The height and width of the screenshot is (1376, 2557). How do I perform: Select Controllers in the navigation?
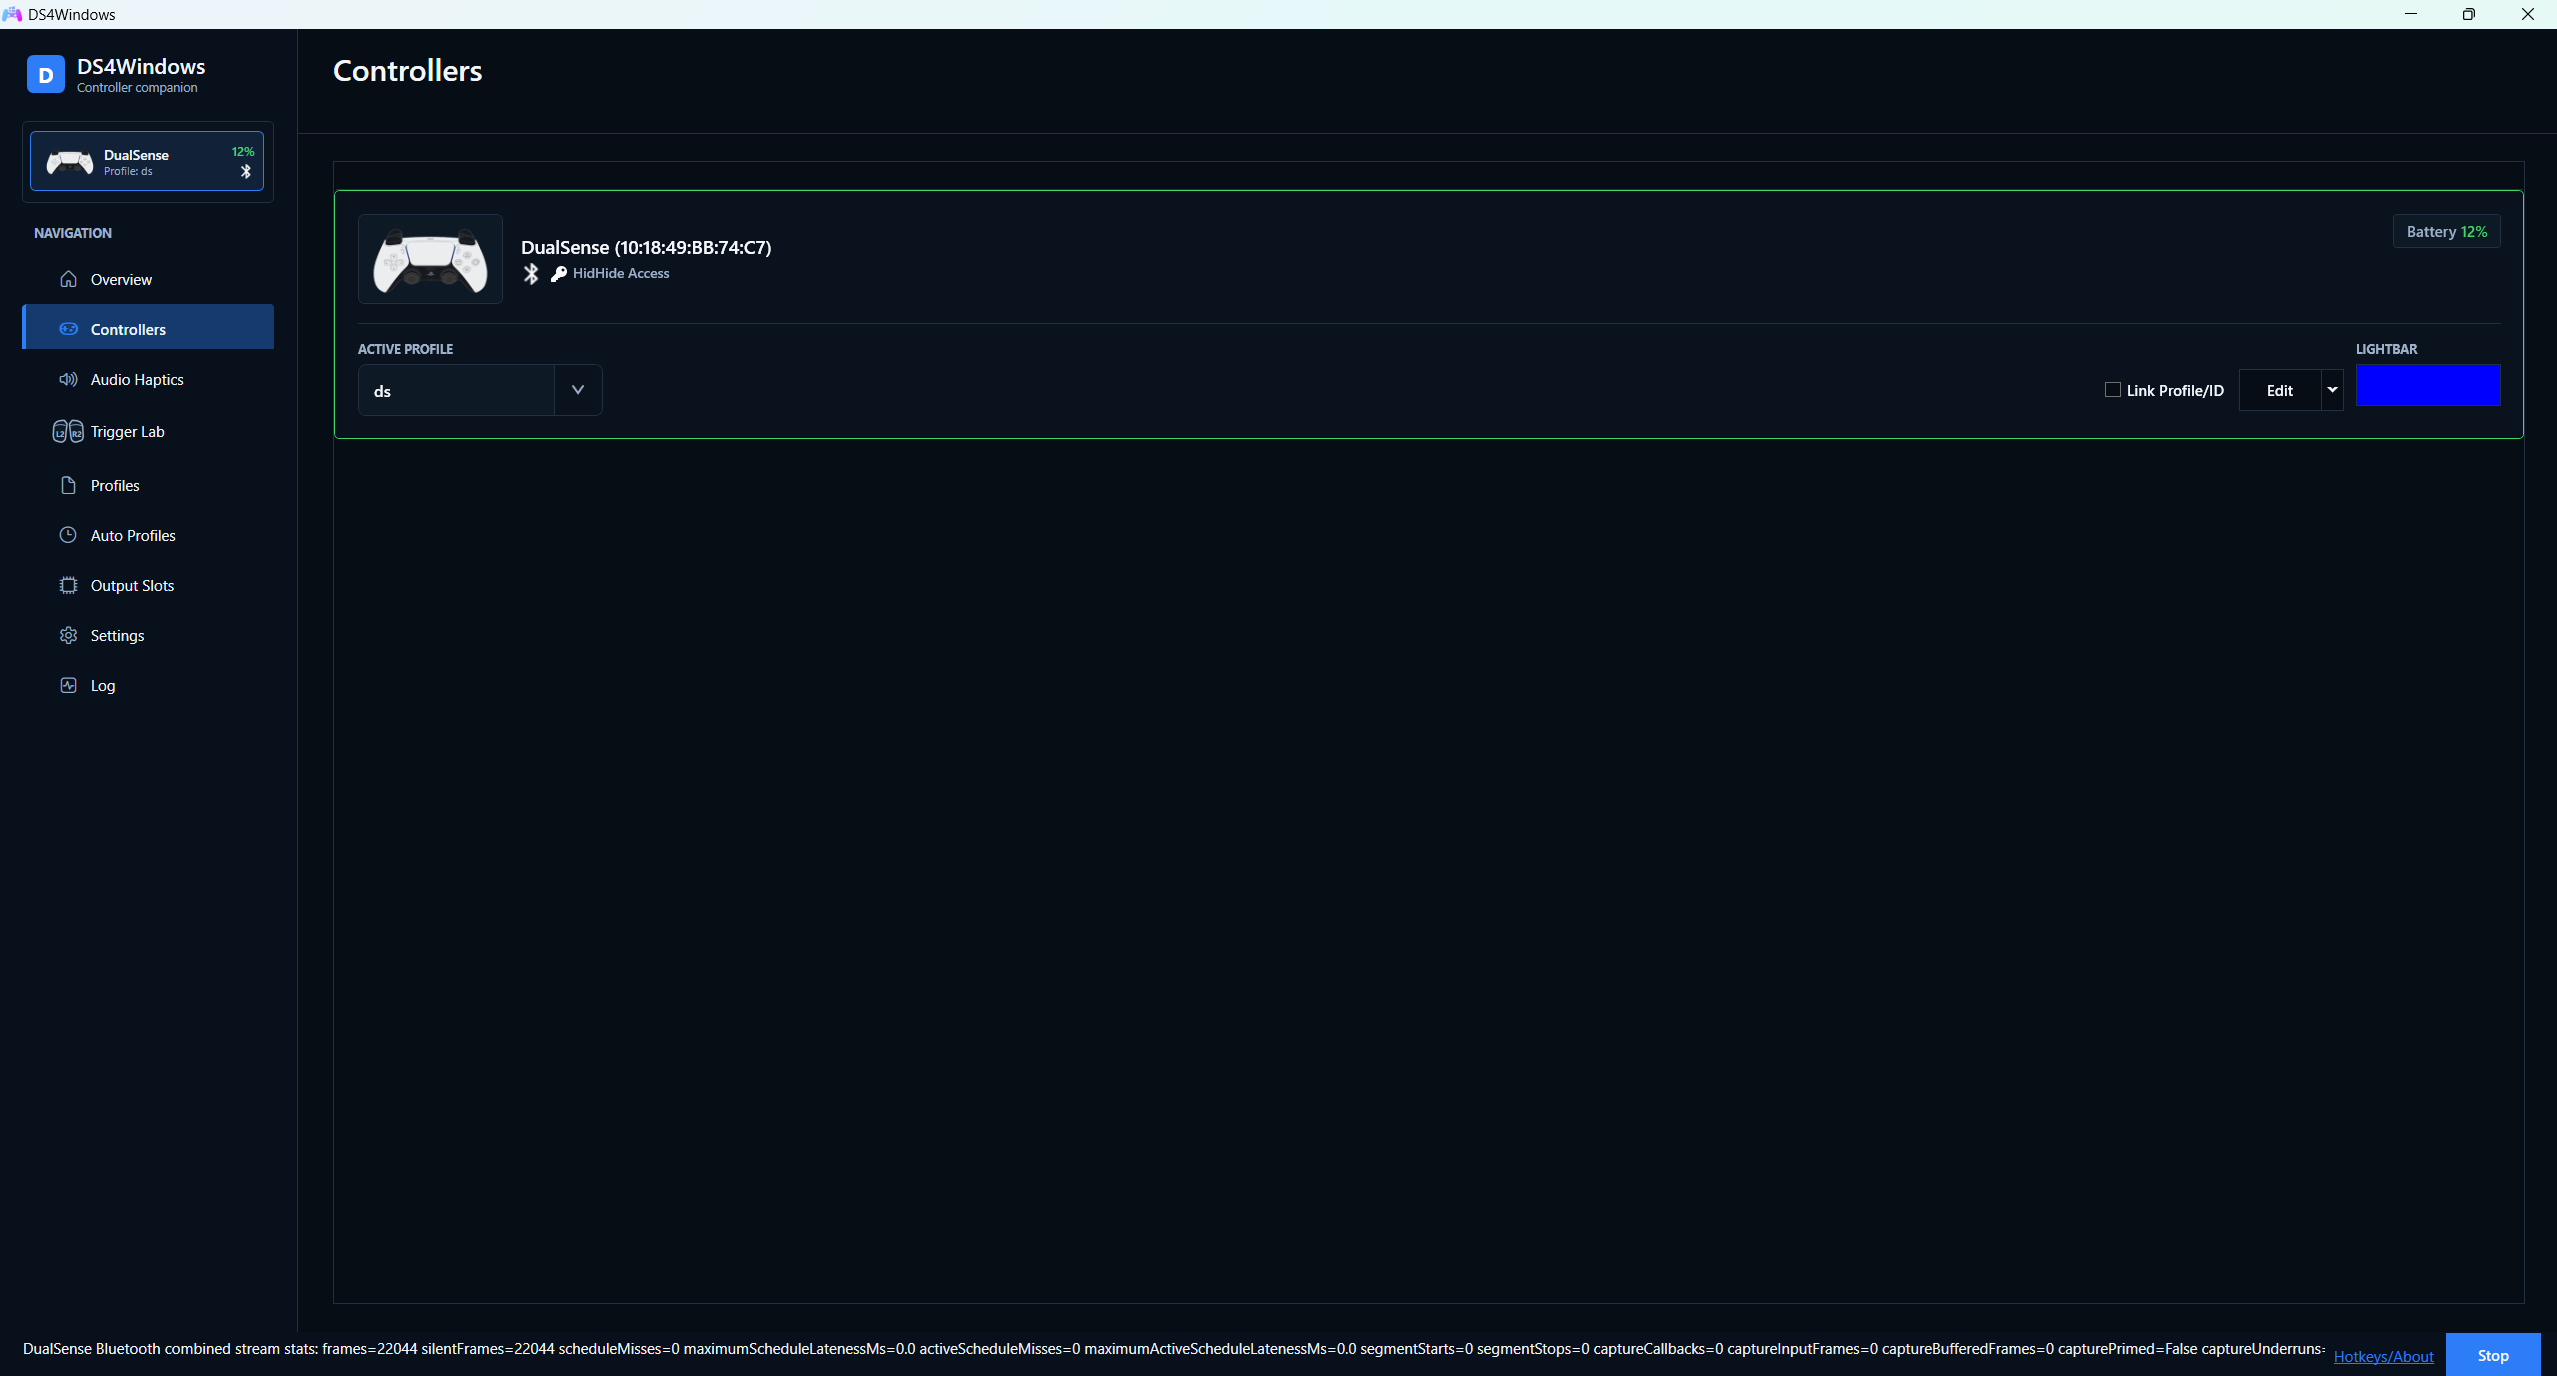[148, 327]
